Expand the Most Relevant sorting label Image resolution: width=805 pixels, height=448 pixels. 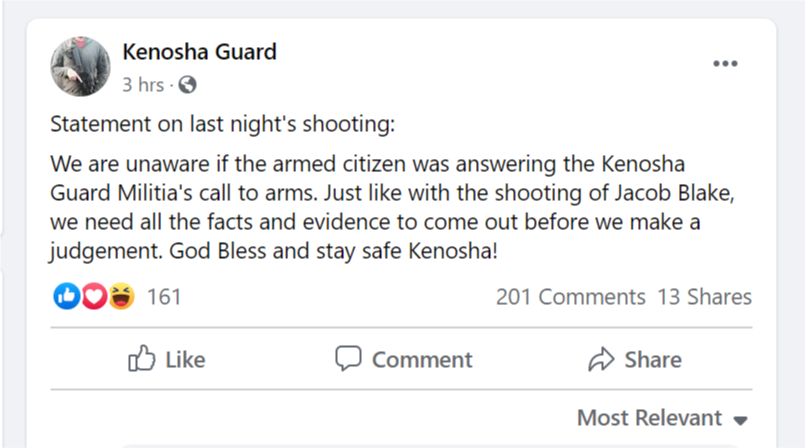649,417
